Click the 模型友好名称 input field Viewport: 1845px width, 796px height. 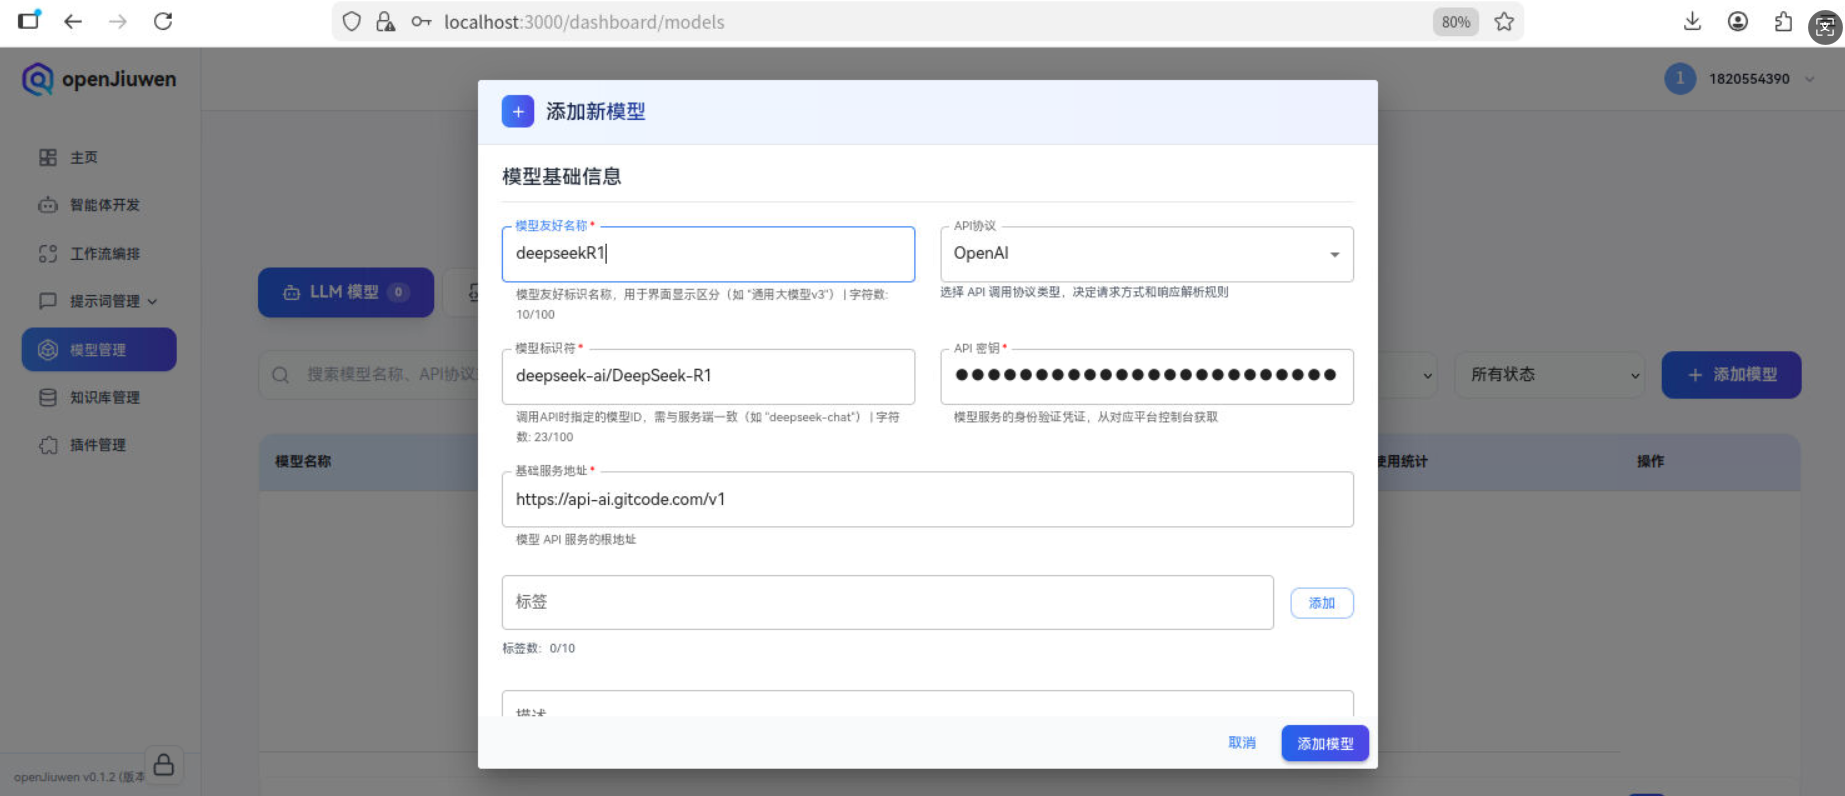[x=708, y=254]
